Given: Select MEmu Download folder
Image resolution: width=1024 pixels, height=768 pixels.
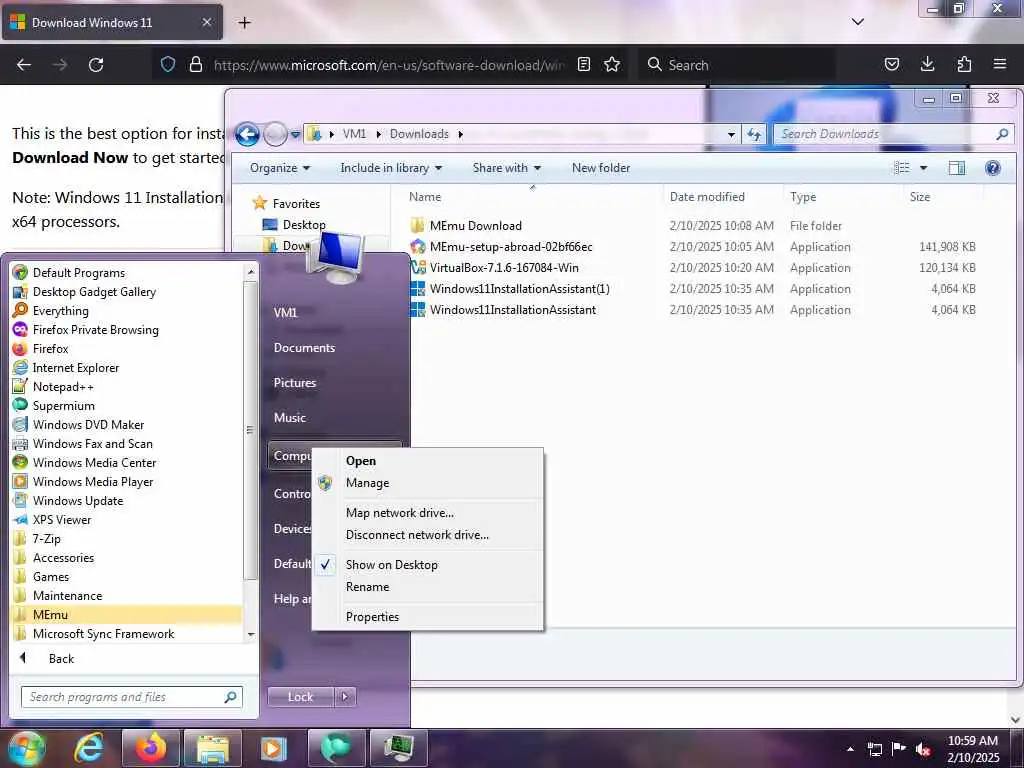Looking at the screenshot, I should click(475, 226).
